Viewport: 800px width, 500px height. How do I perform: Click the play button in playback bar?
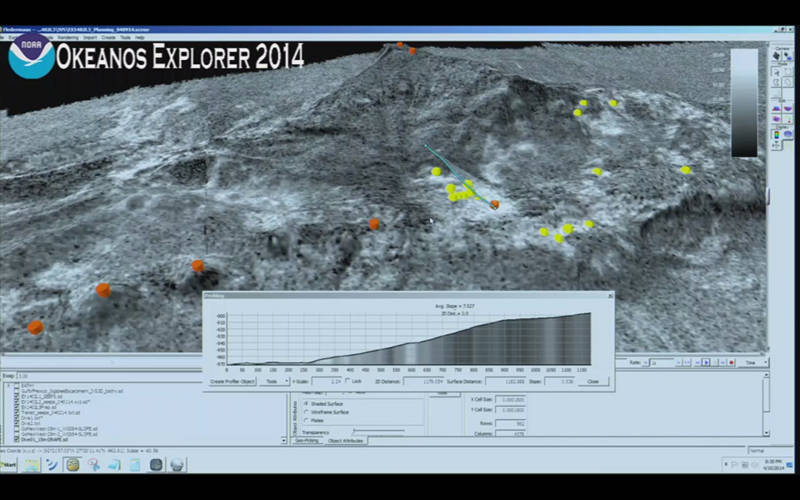coord(707,363)
